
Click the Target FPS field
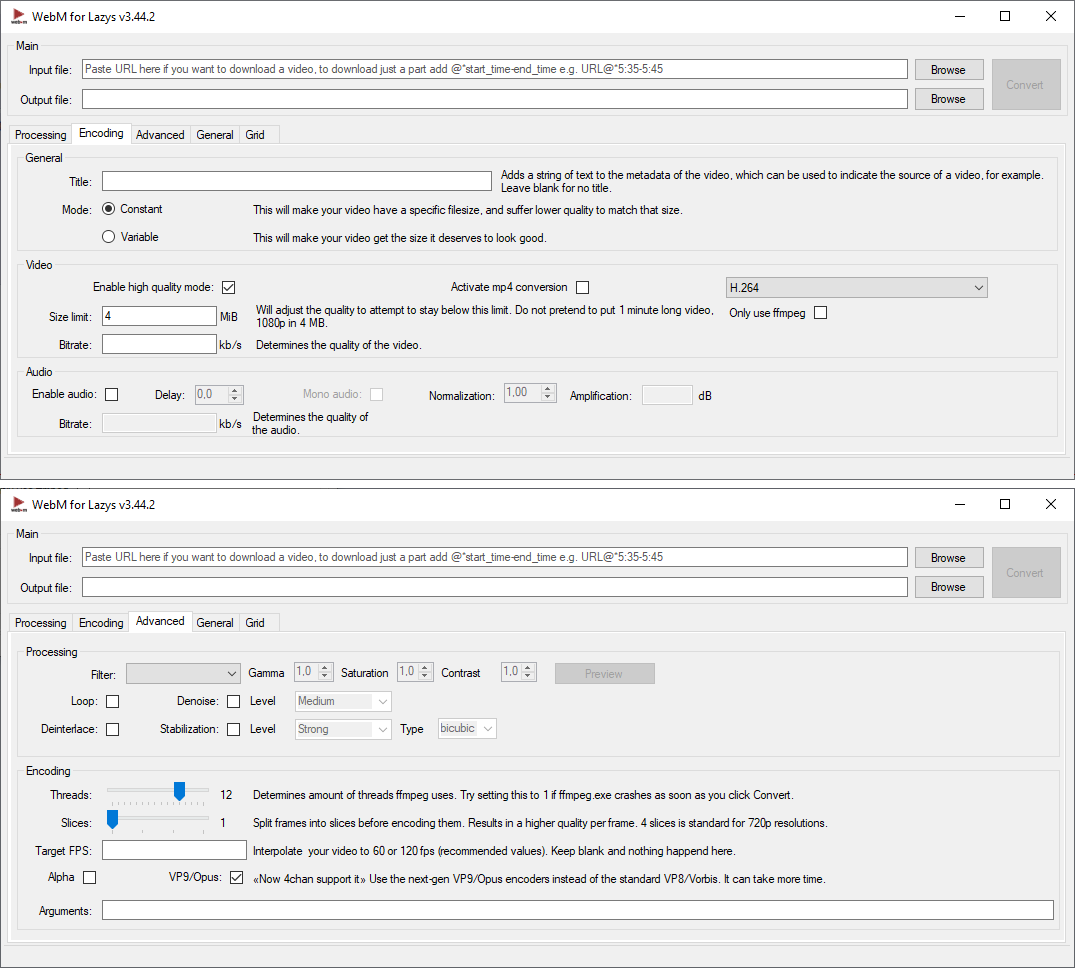coord(174,850)
